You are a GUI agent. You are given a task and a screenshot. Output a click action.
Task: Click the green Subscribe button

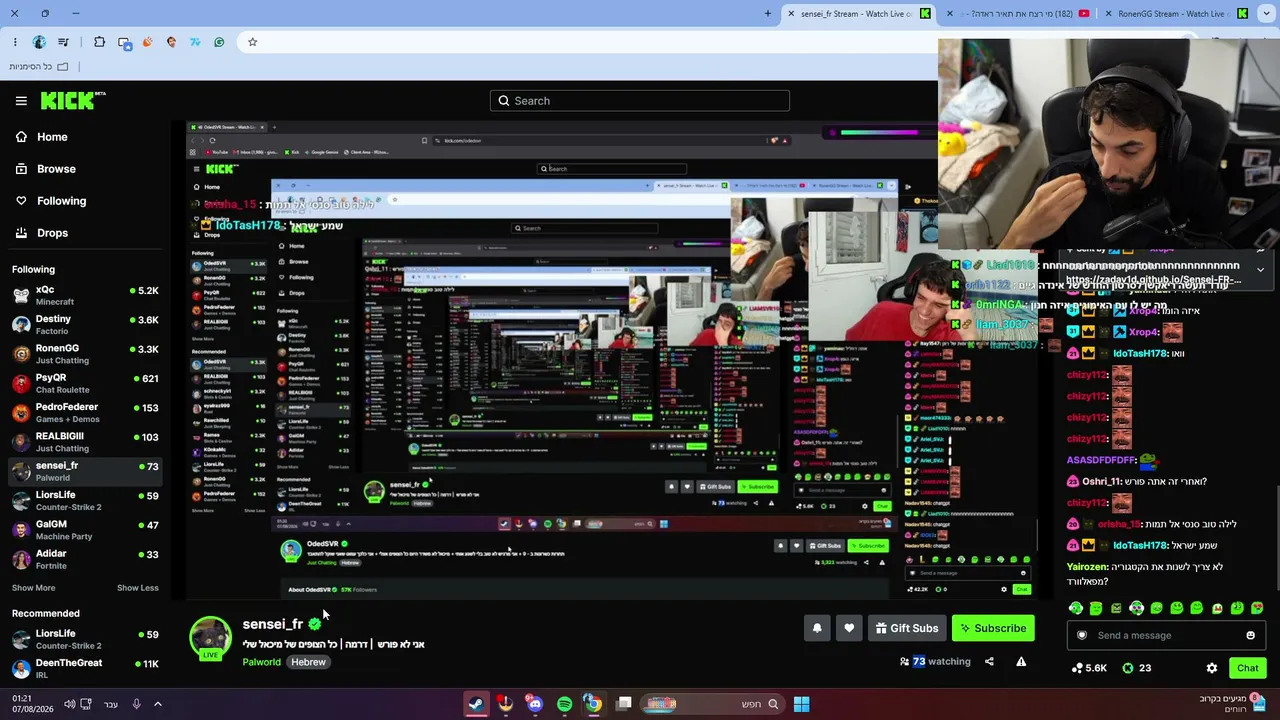(994, 628)
